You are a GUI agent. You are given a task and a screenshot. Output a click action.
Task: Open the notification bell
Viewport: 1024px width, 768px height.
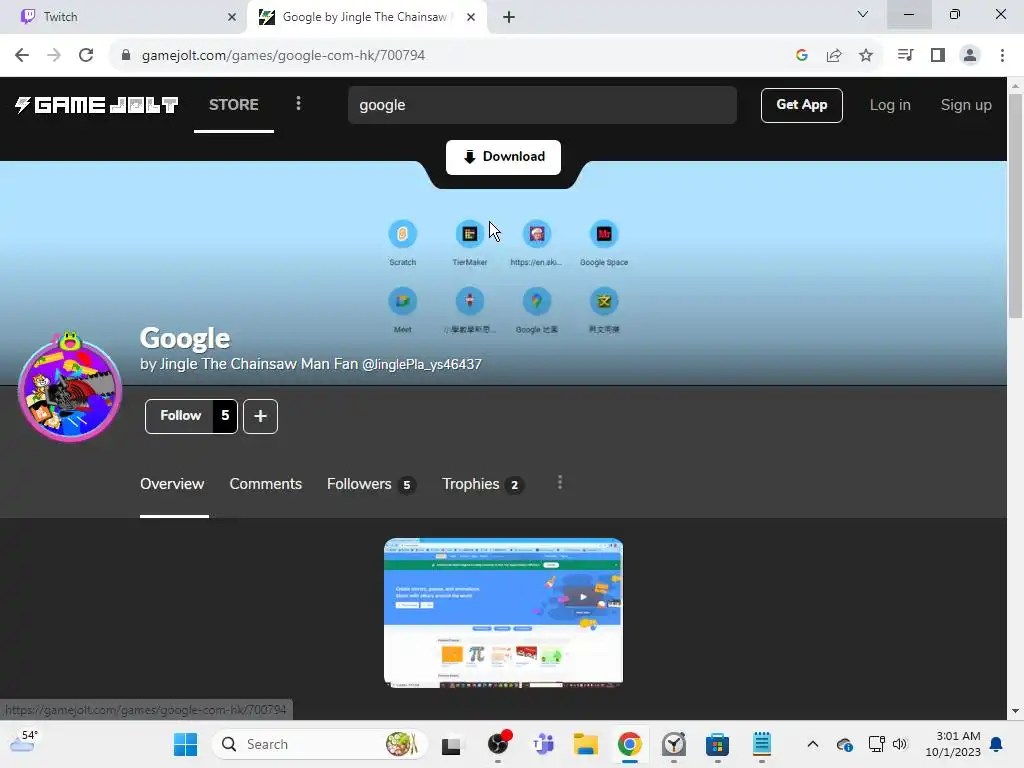pos(997,744)
